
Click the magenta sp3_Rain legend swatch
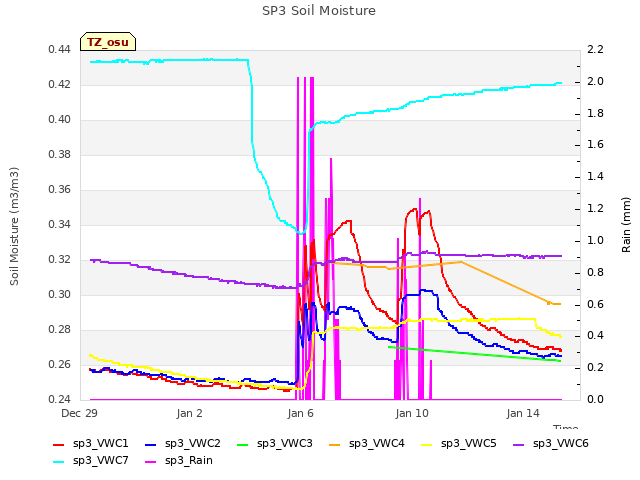pyautogui.click(x=151, y=462)
